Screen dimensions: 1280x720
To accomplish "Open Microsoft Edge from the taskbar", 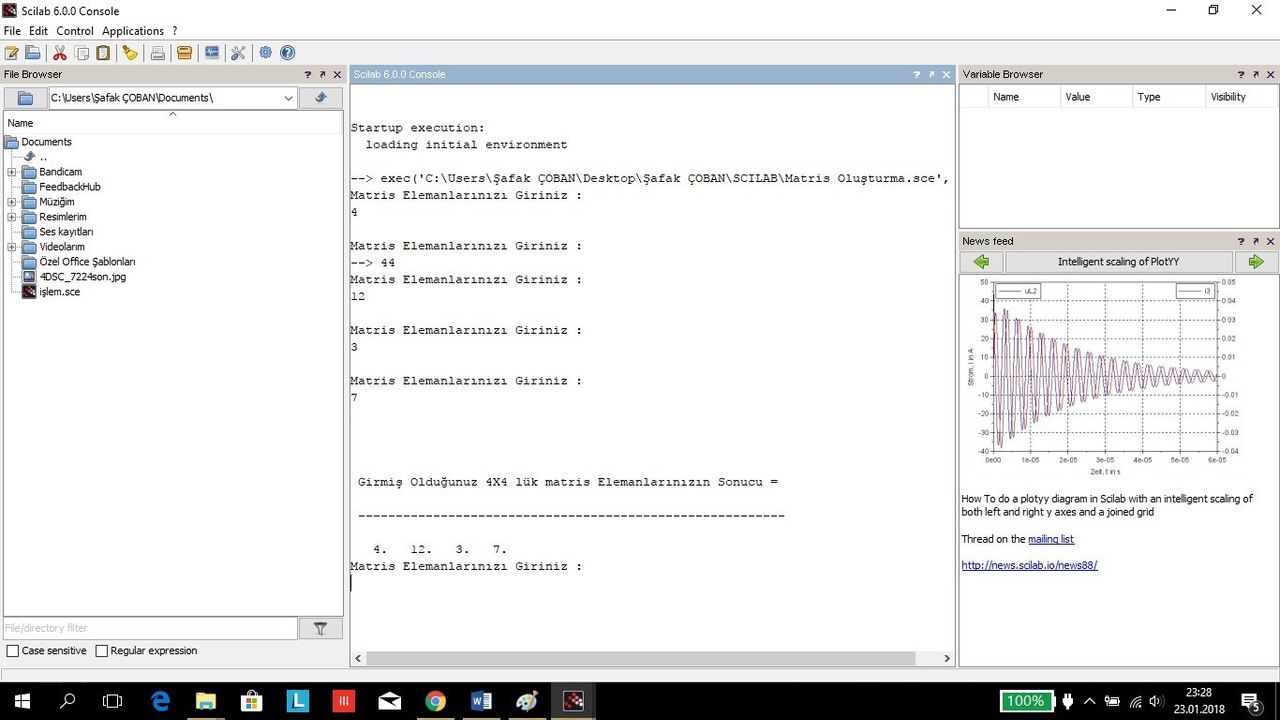I will [160, 701].
